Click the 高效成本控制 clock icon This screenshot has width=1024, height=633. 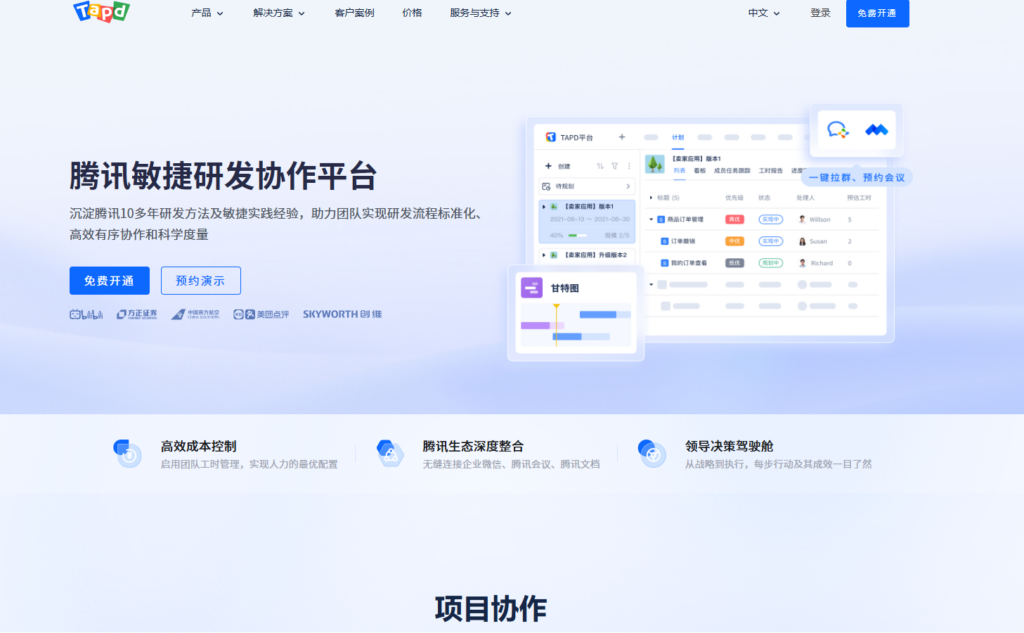pos(128,452)
